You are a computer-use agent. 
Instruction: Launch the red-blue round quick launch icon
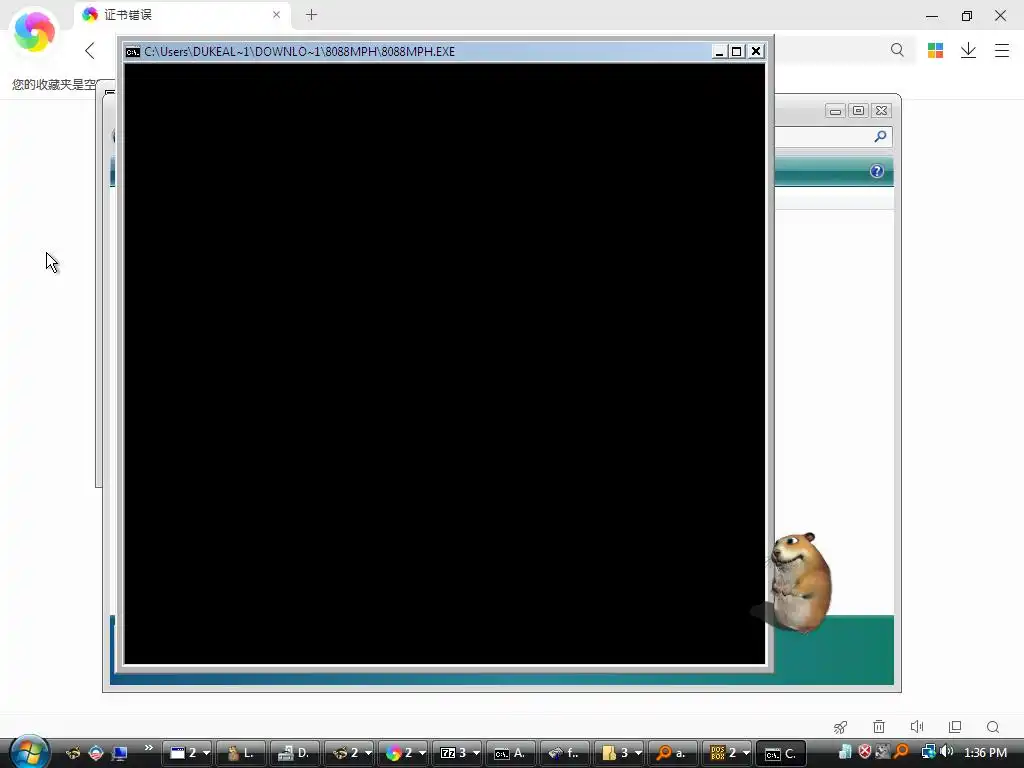[96, 753]
